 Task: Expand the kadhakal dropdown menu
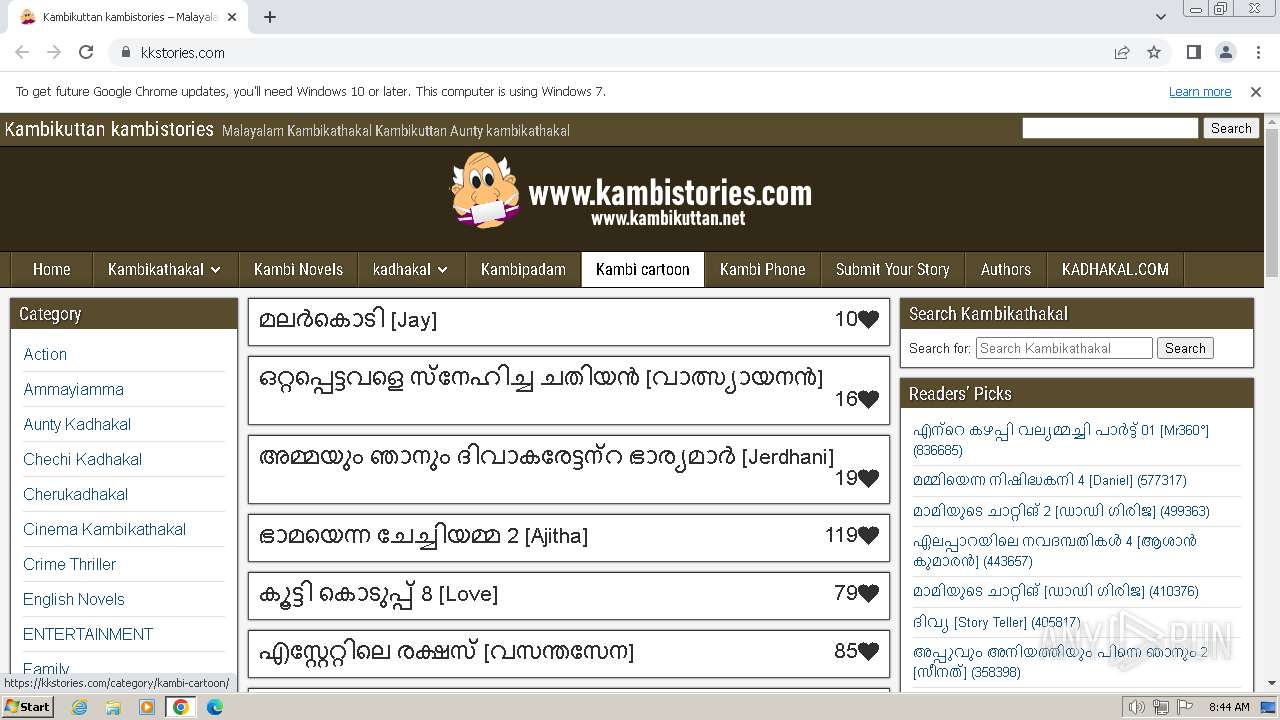[411, 269]
